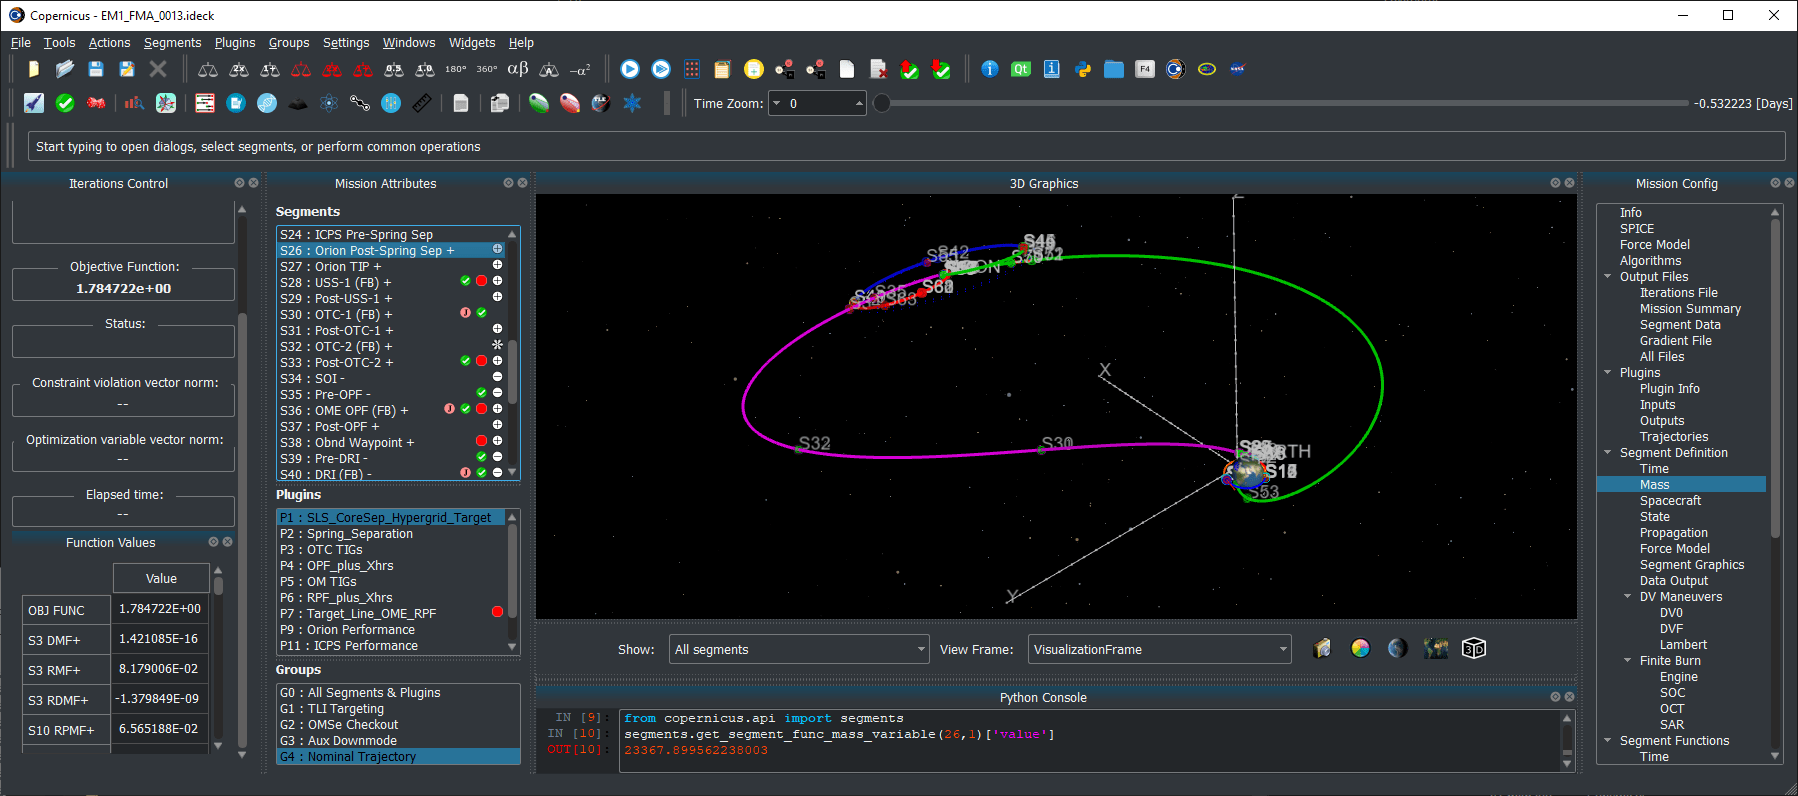Click the 360° toolbar button

point(486,69)
